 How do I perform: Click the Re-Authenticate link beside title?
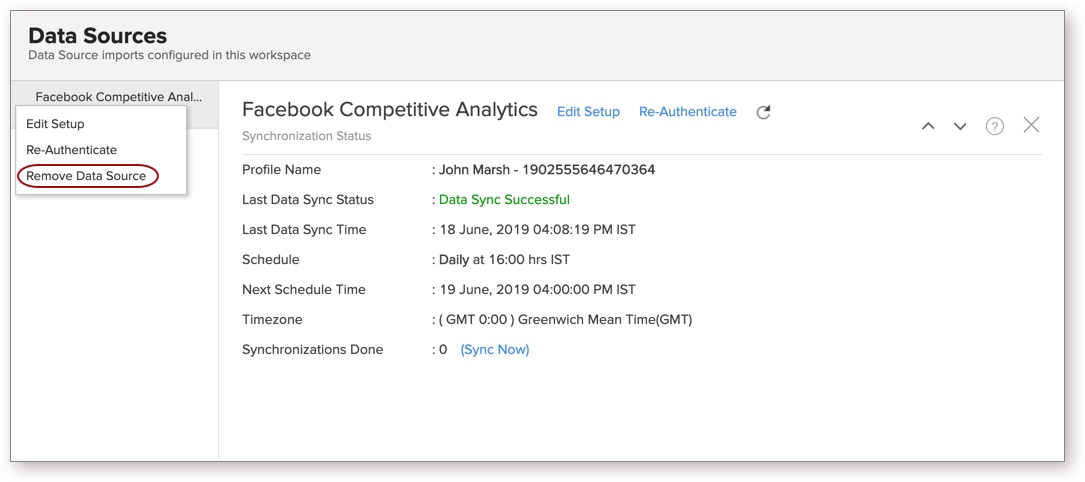click(x=687, y=112)
